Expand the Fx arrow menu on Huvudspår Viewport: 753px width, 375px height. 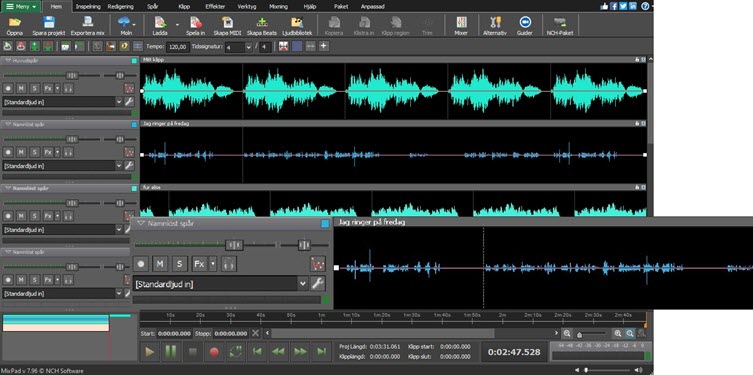point(58,88)
